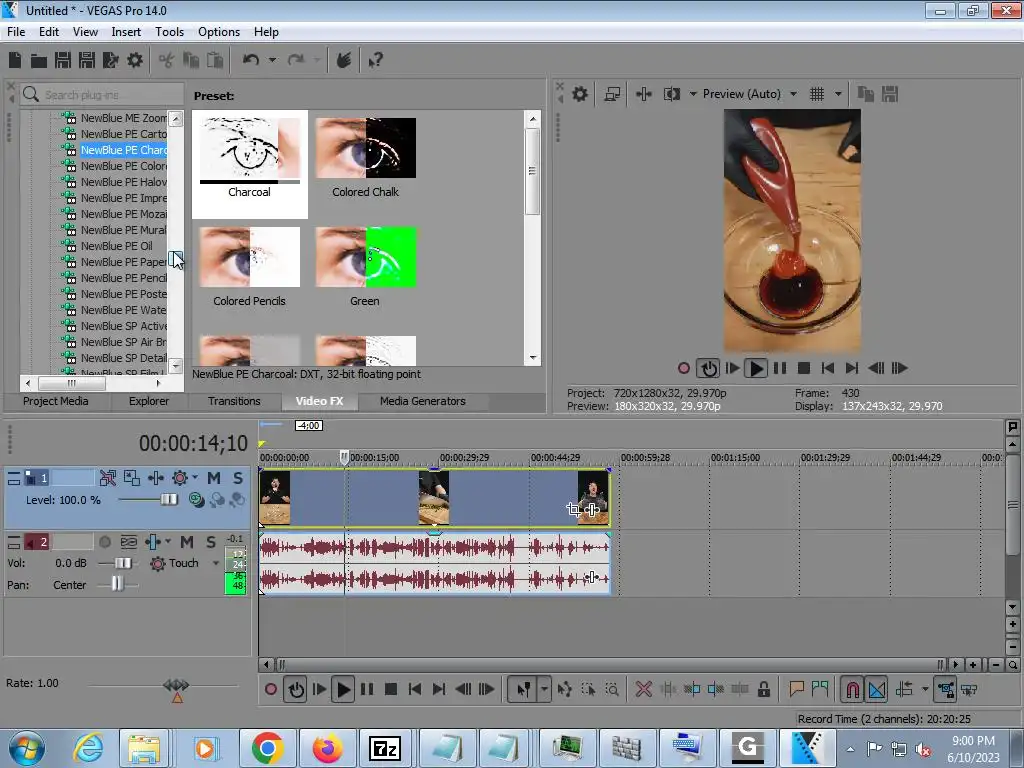The height and width of the screenshot is (768, 1024).
Task: Copy snapshot to clipboard in preview toolbar
Action: [x=866, y=94]
